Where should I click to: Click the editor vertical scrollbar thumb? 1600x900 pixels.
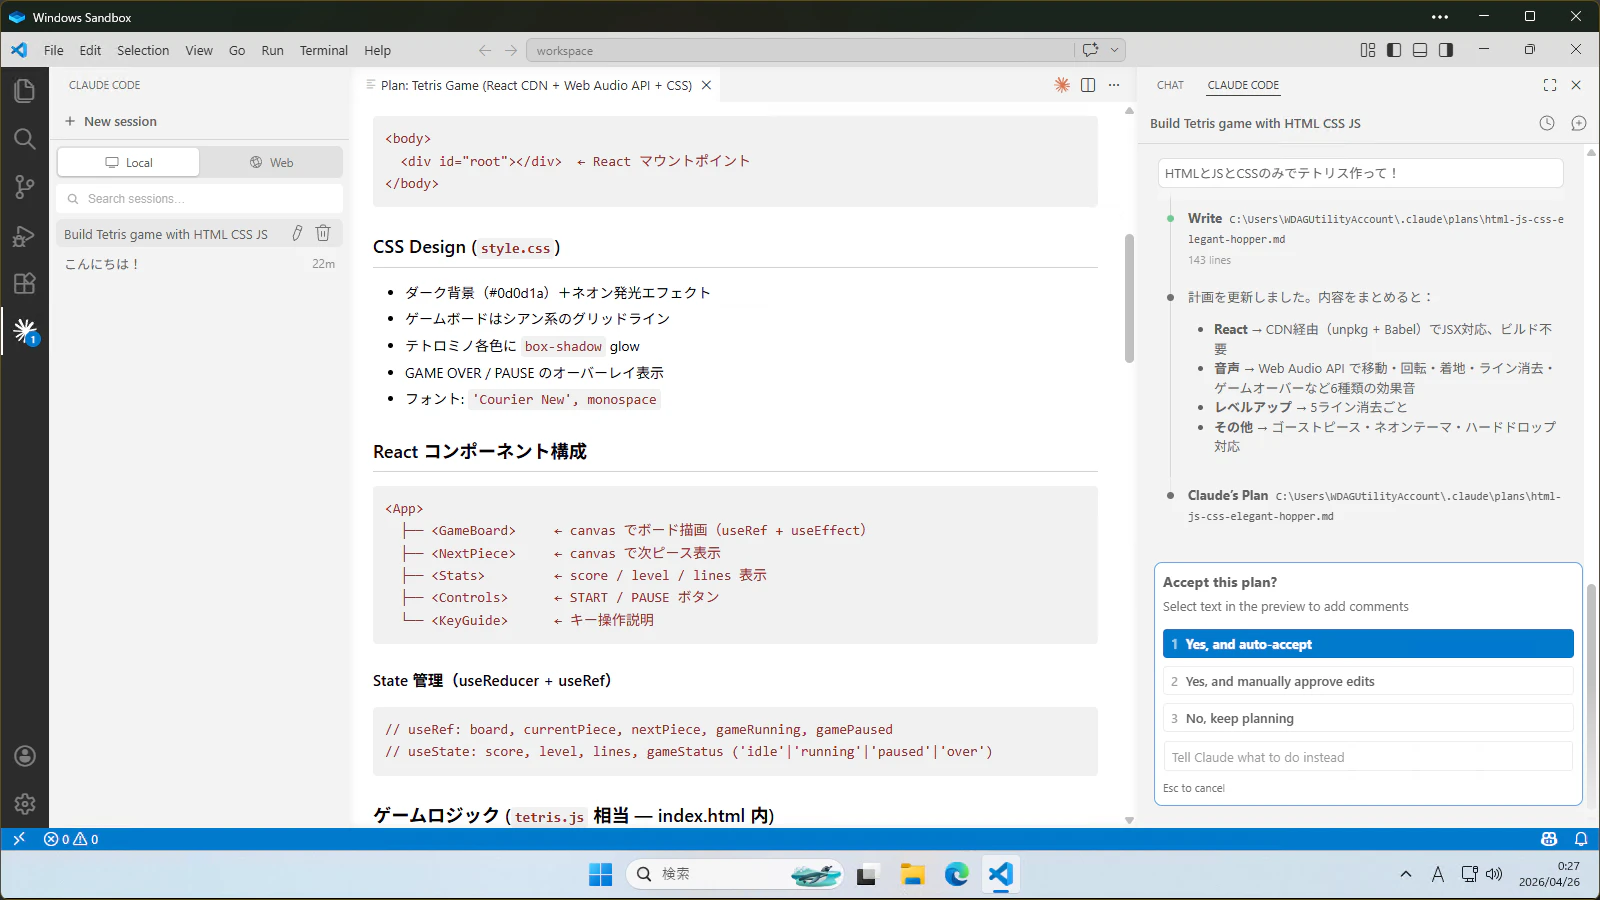click(1129, 298)
